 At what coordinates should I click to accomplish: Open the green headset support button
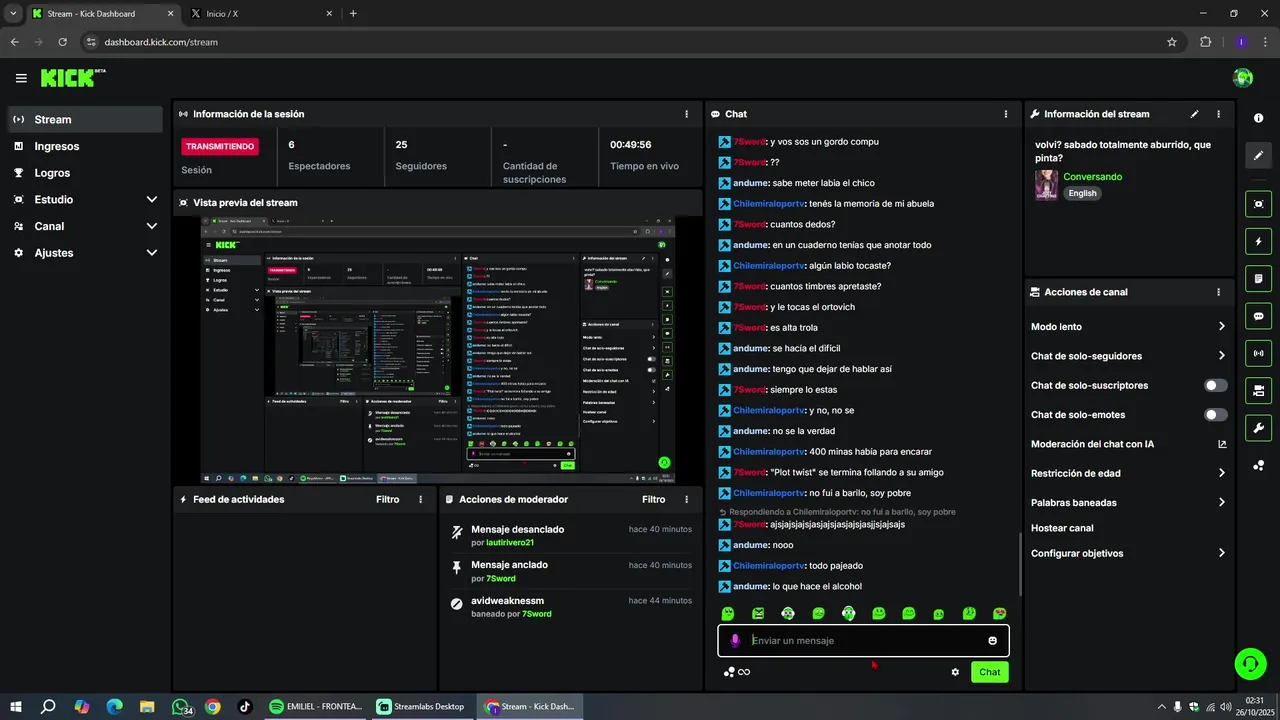click(1249, 663)
